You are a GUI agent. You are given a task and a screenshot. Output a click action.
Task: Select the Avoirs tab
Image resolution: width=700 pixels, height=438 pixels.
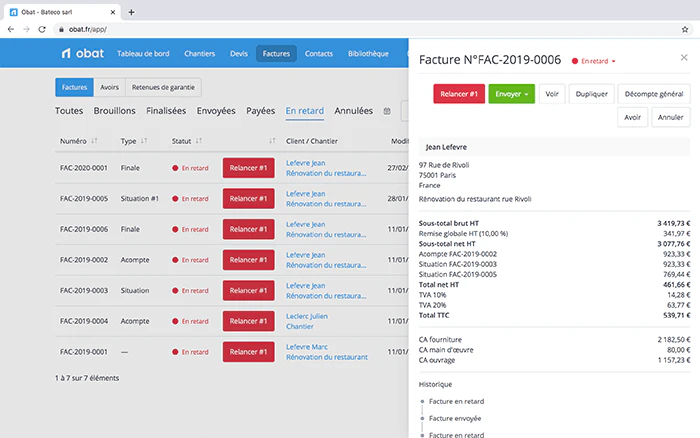(109, 88)
